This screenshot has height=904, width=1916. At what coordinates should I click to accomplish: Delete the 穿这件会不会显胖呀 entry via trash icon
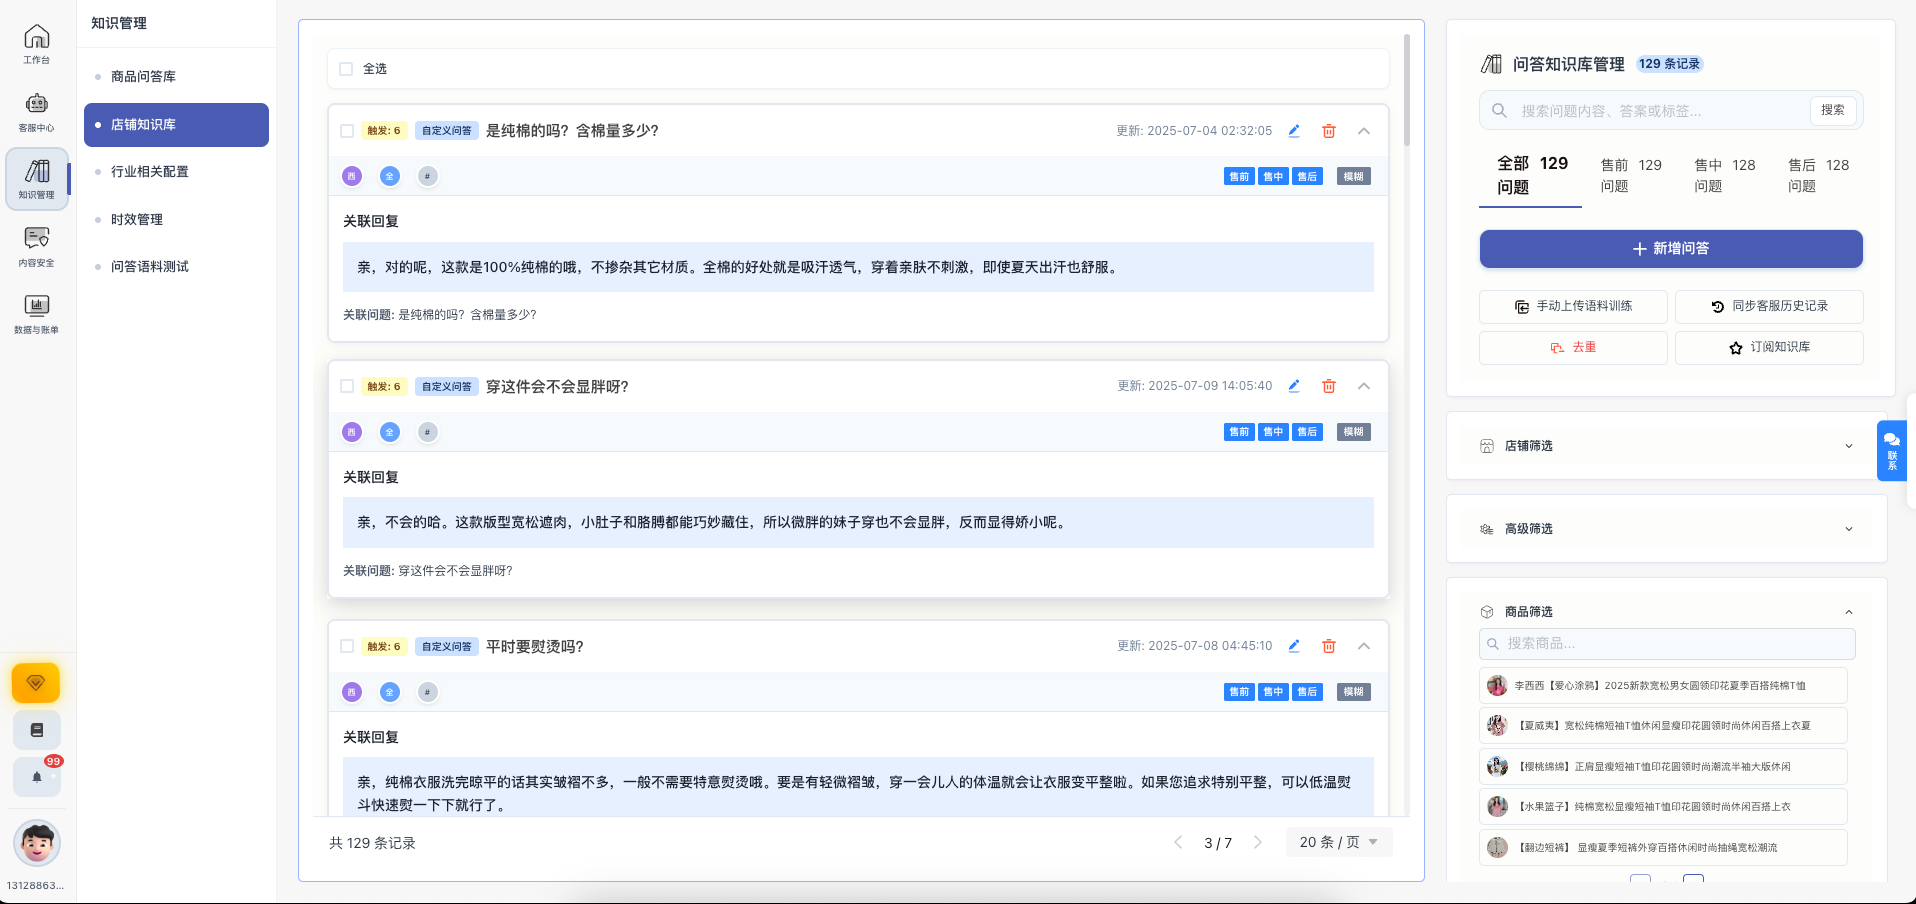point(1329,386)
